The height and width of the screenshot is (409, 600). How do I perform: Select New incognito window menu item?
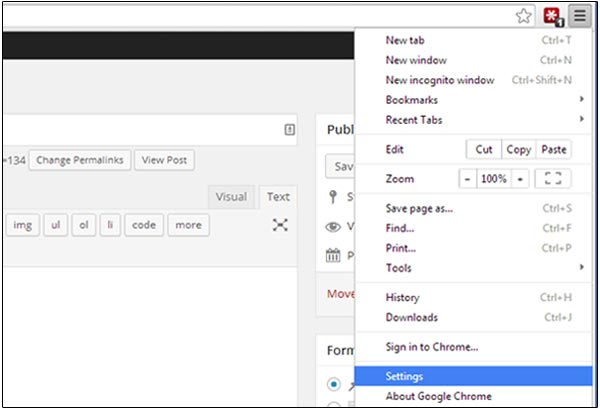pyautogui.click(x=439, y=80)
